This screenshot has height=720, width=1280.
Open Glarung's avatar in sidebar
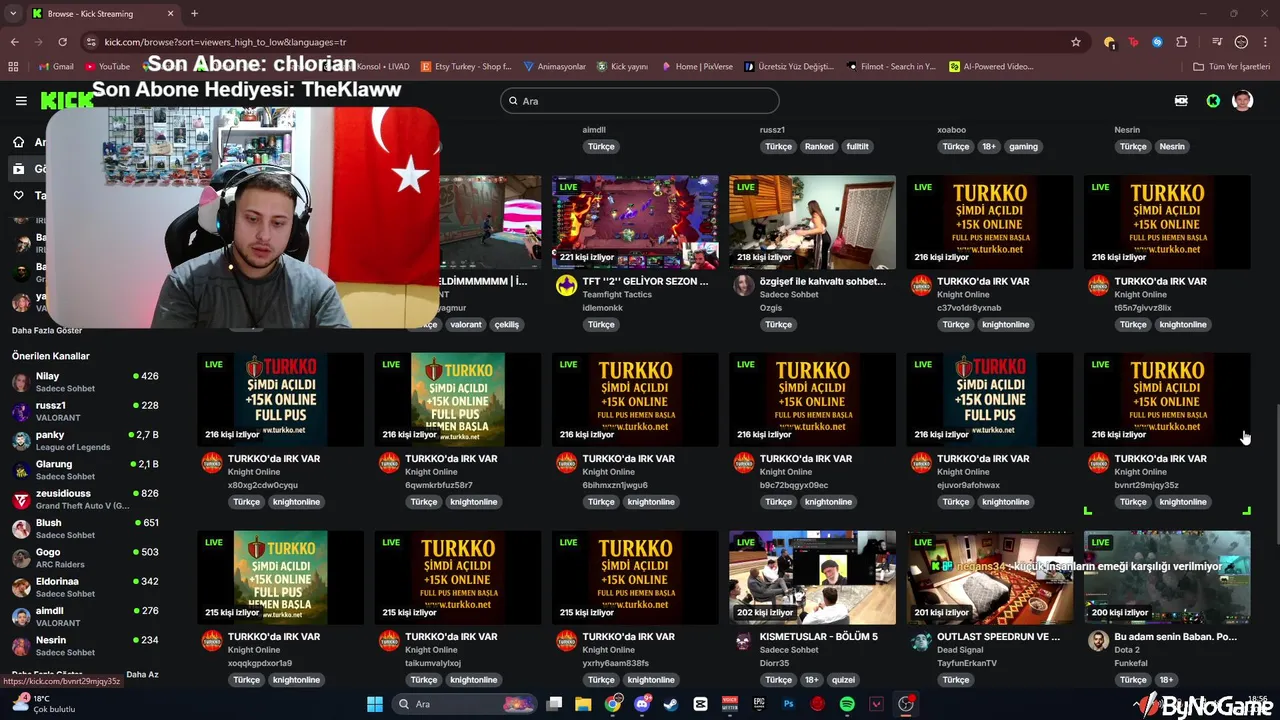click(20, 470)
